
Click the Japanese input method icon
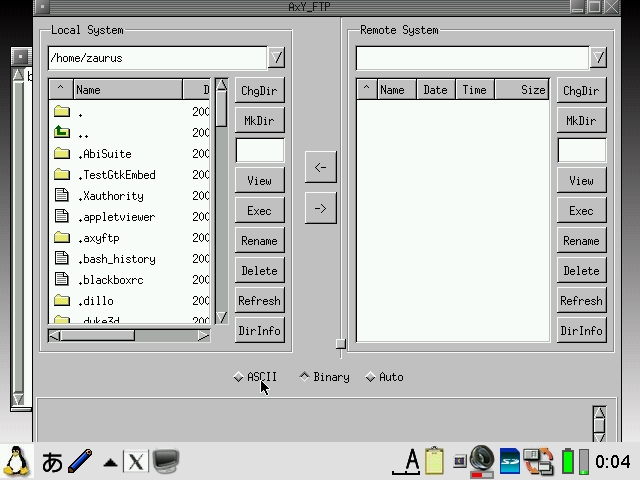pos(52,462)
